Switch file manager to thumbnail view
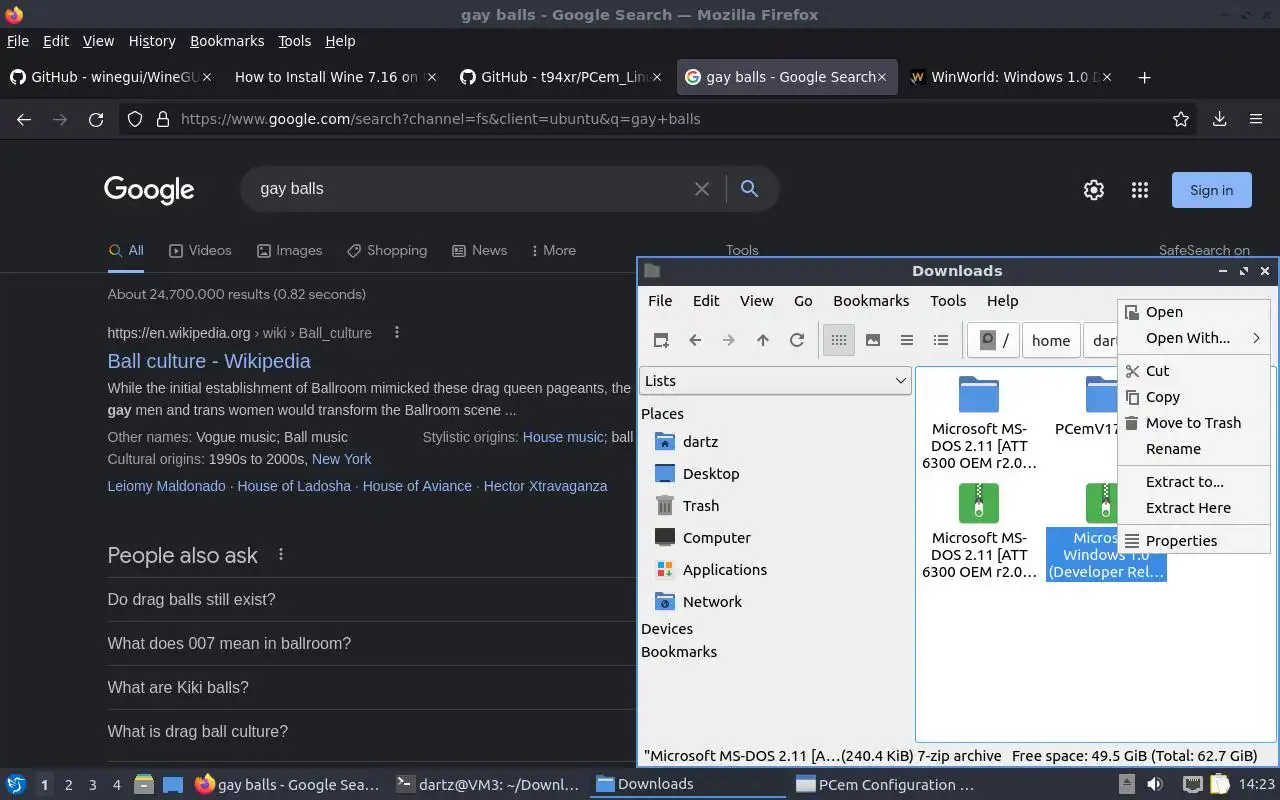 coord(873,340)
